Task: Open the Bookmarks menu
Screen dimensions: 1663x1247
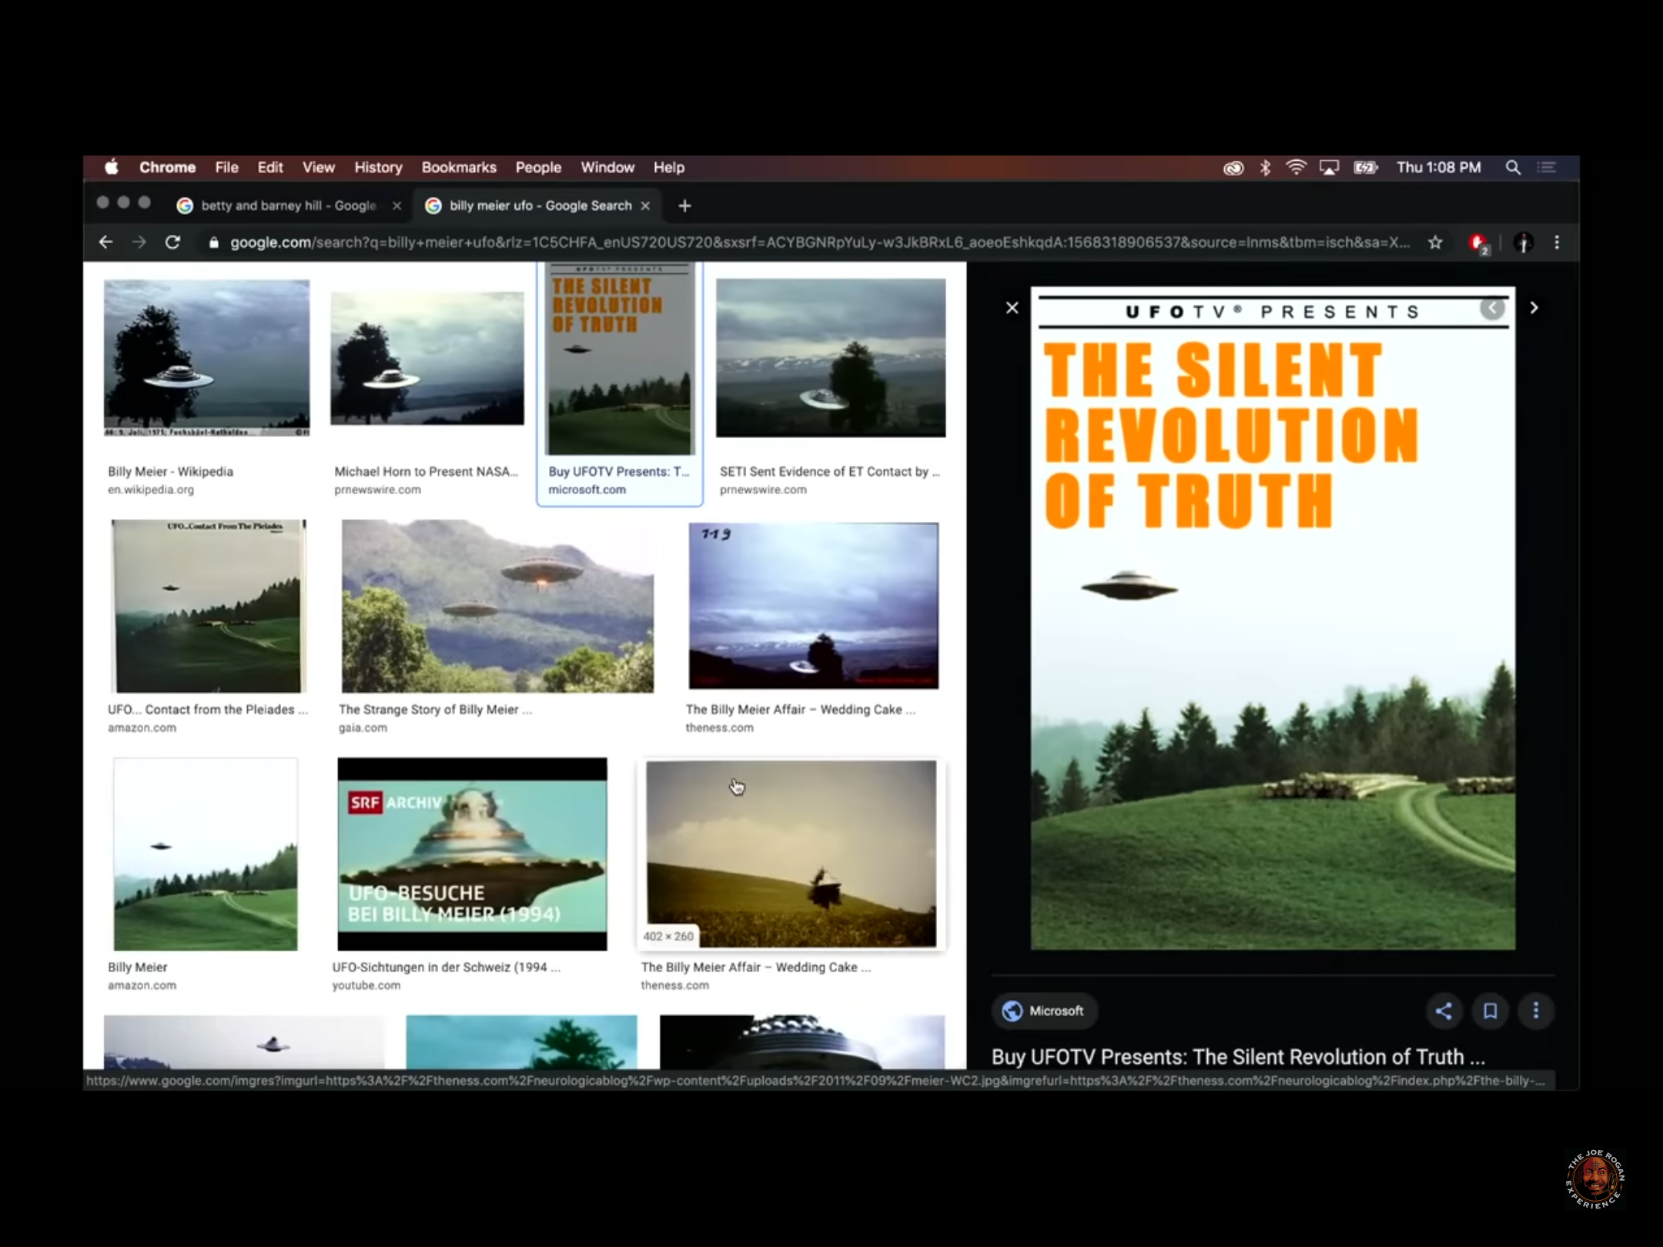Action: pyautogui.click(x=458, y=168)
